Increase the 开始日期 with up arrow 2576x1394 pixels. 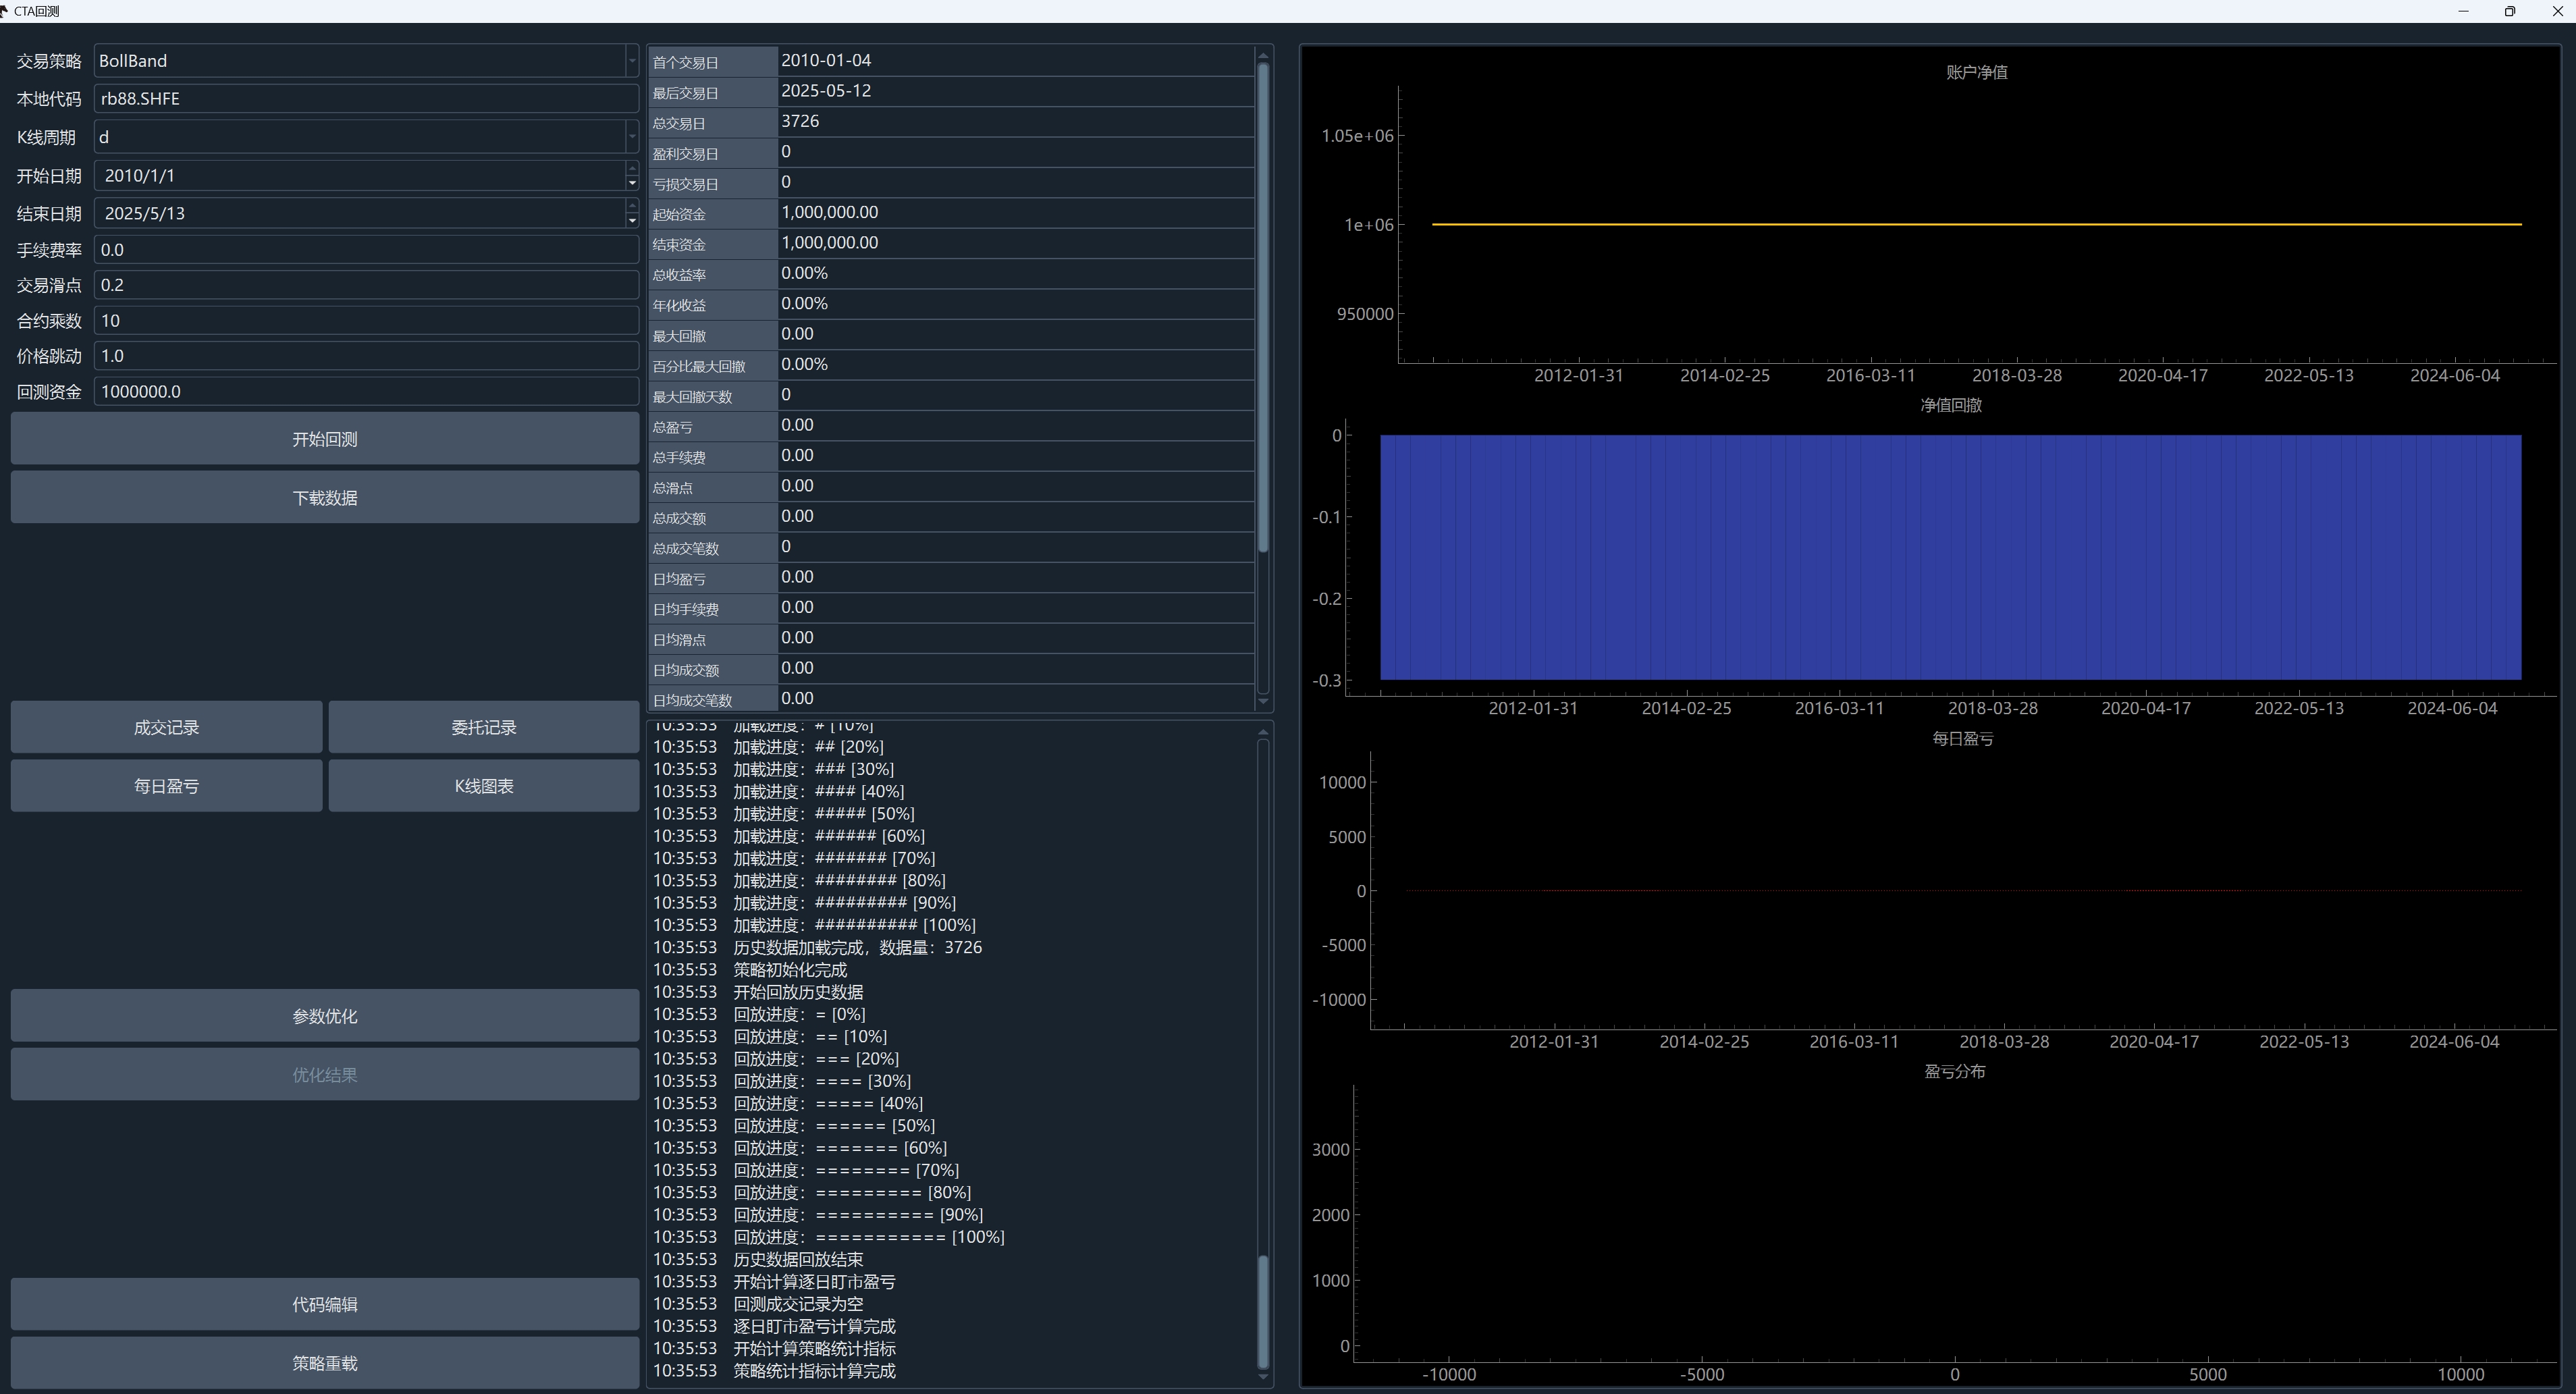pos(632,168)
